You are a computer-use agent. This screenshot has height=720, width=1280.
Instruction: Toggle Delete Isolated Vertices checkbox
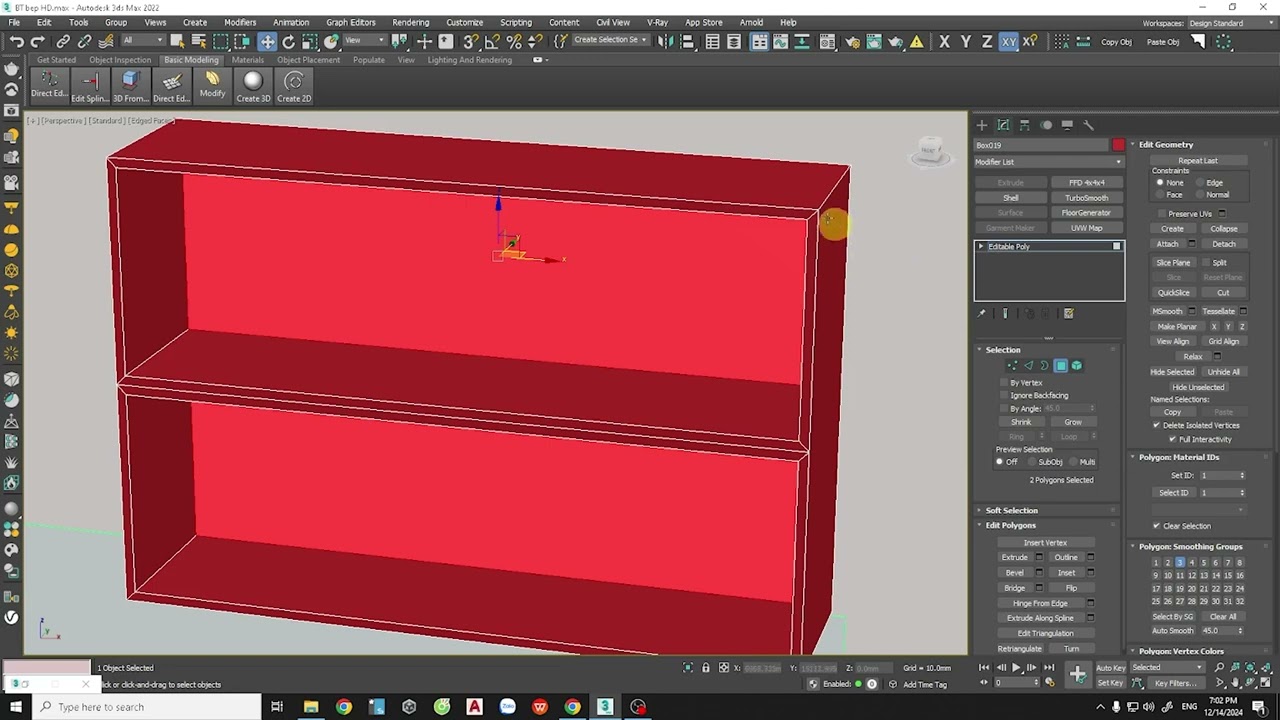pyautogui.click(x=1157, y=425)
